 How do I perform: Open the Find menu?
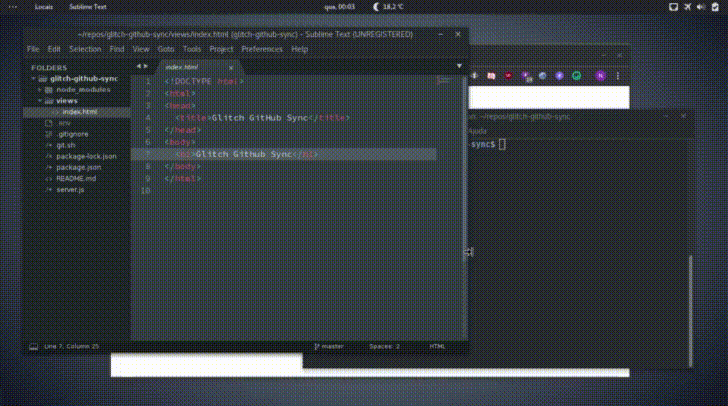[117, 49]
